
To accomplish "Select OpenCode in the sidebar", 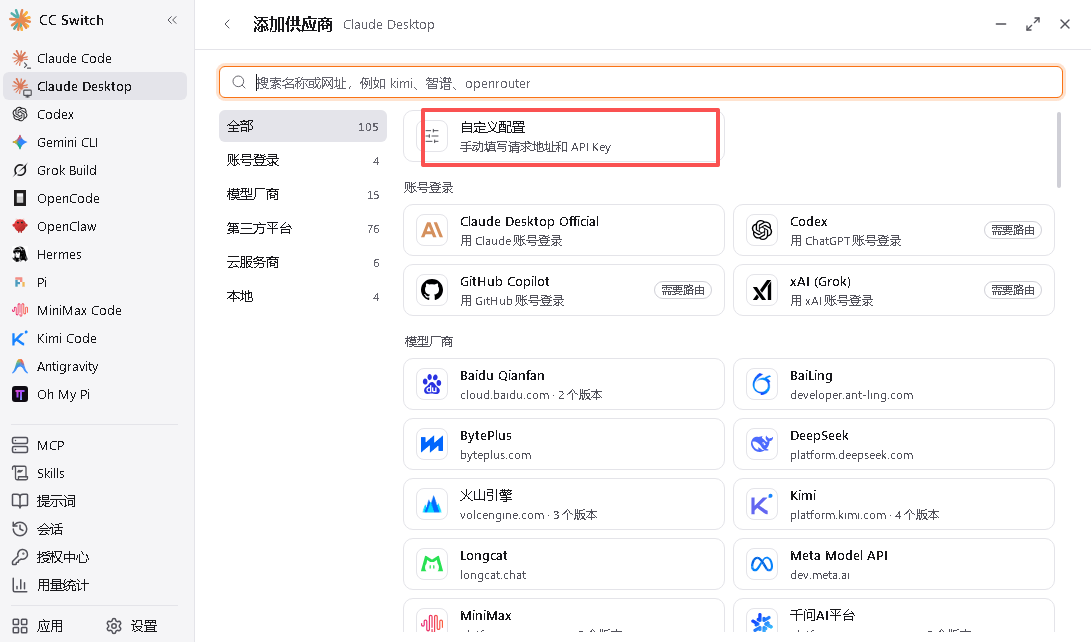I will (x=95, y=198).
